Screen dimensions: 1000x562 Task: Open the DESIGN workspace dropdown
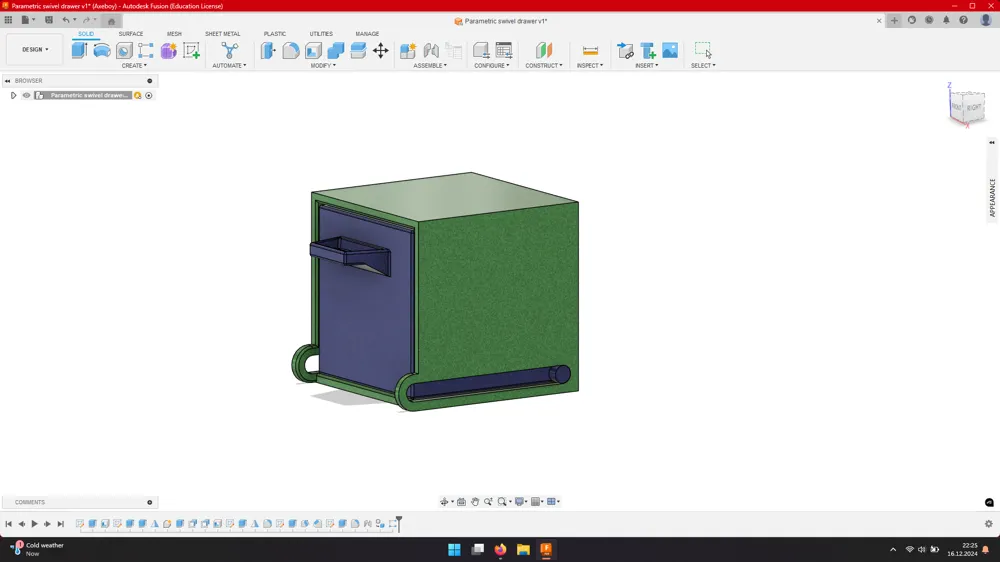click(35, 49)
